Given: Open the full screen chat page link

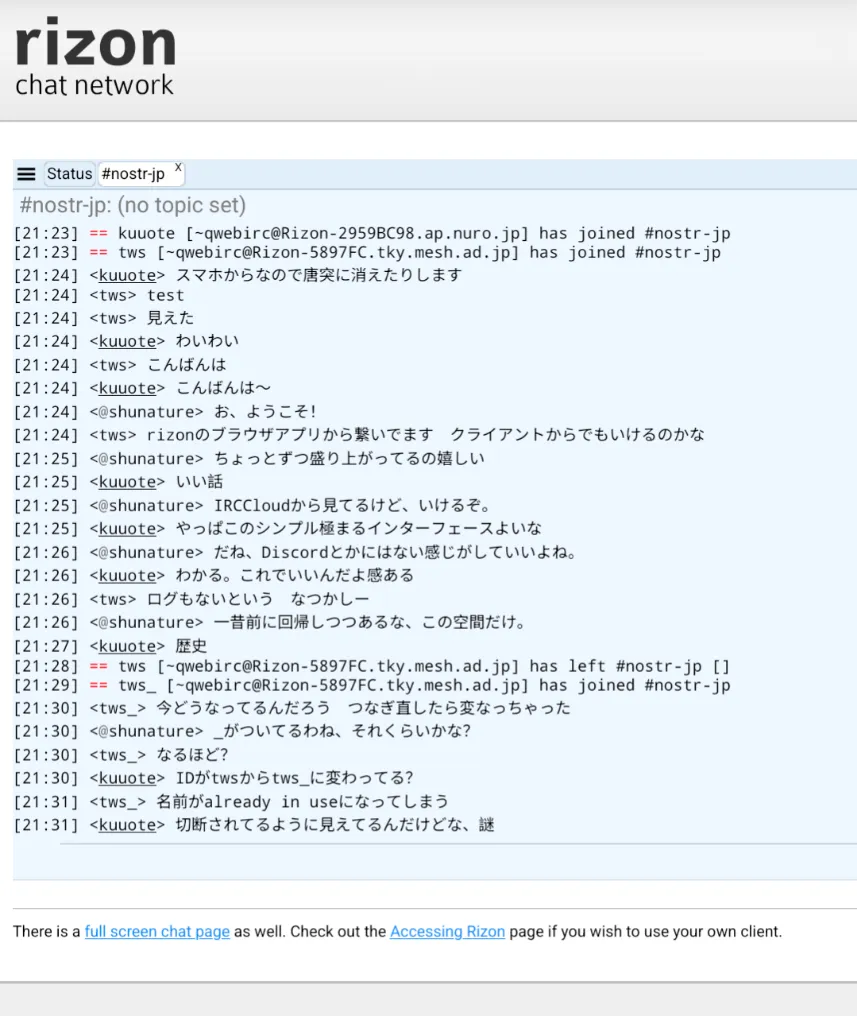Looking at the screenshot, I should point(157,931).
